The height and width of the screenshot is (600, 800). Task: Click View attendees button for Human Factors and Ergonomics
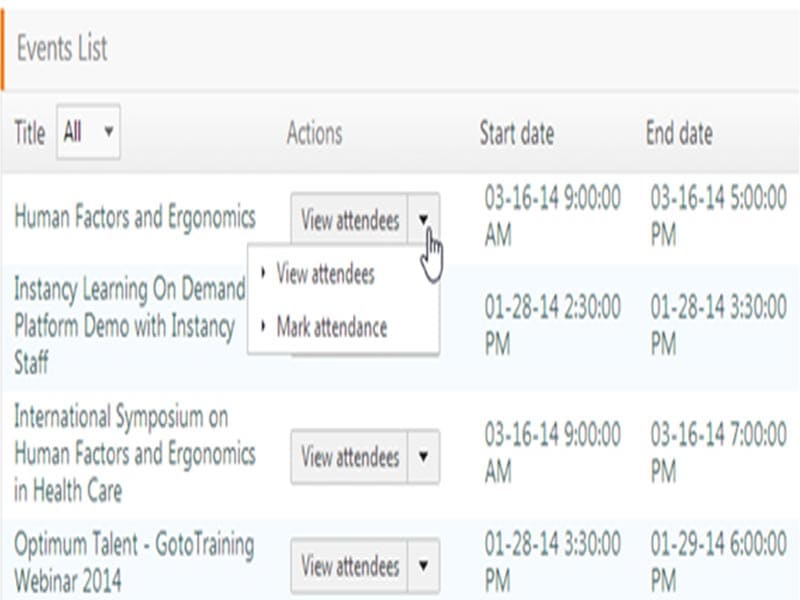pyautogui.click(x=350, y=220)
